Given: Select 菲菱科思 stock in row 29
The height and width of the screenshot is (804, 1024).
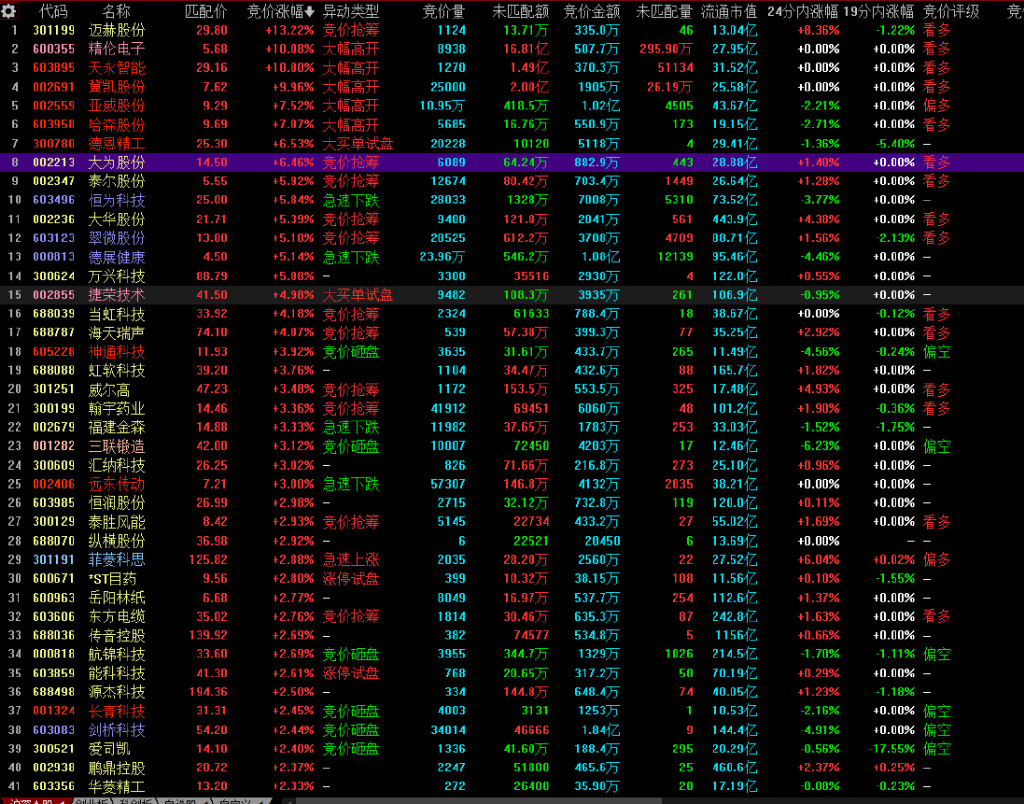Looking at the screenshot, I should click(116, 560).
